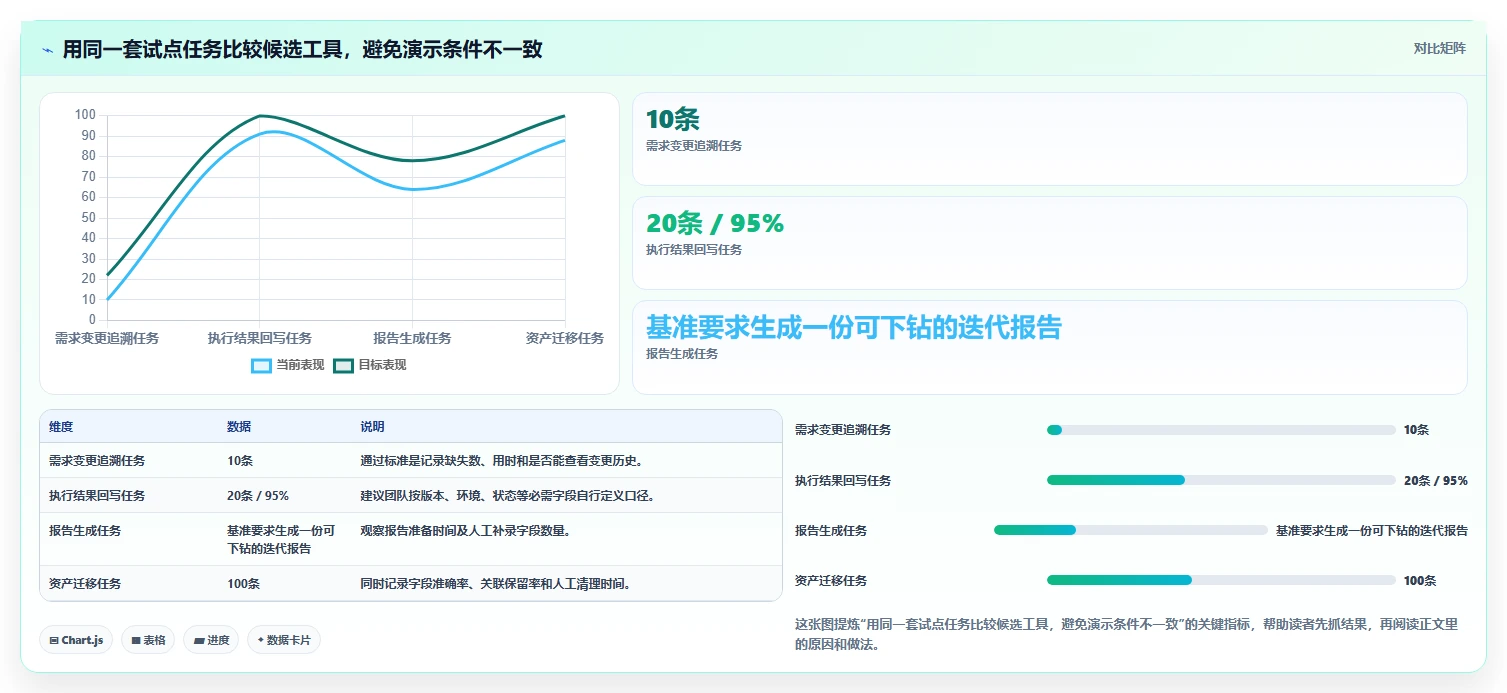Click the 资产迁移任务 chart axis label
Screen dimensions: 1507x693
[565, 338]
